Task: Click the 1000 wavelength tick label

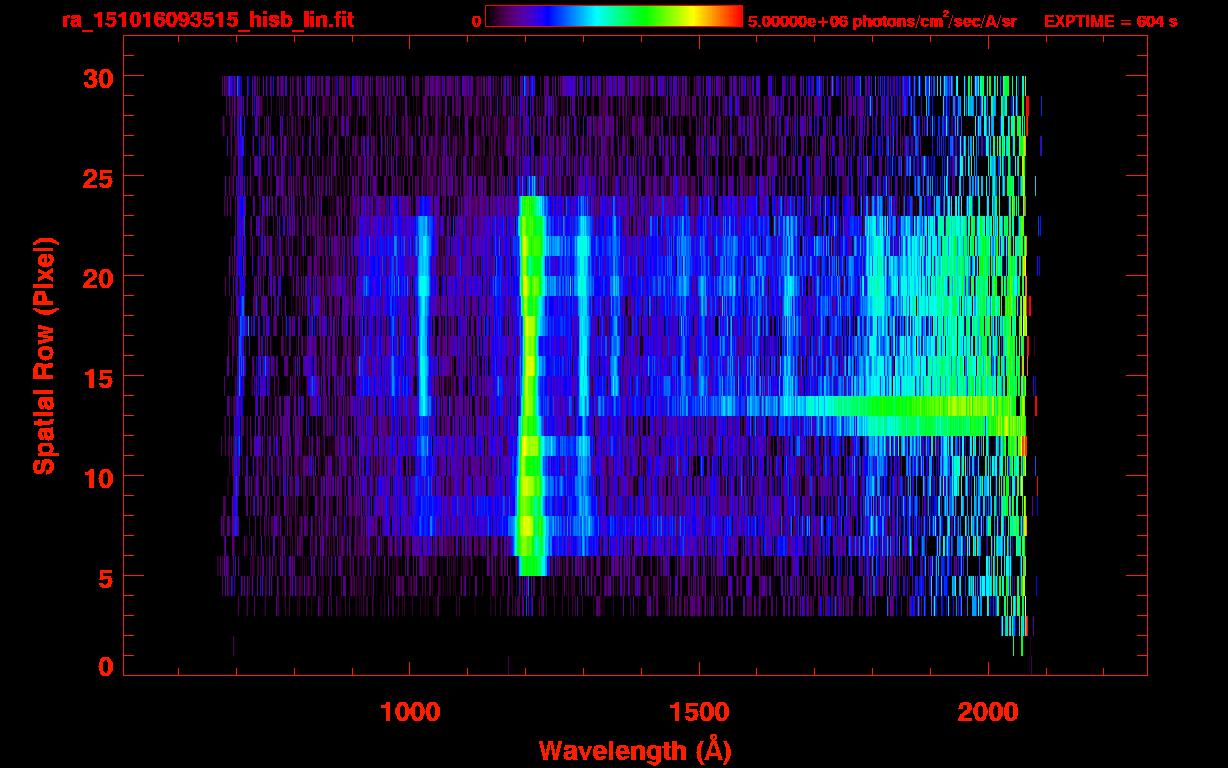Action: [x=409, y=711]
